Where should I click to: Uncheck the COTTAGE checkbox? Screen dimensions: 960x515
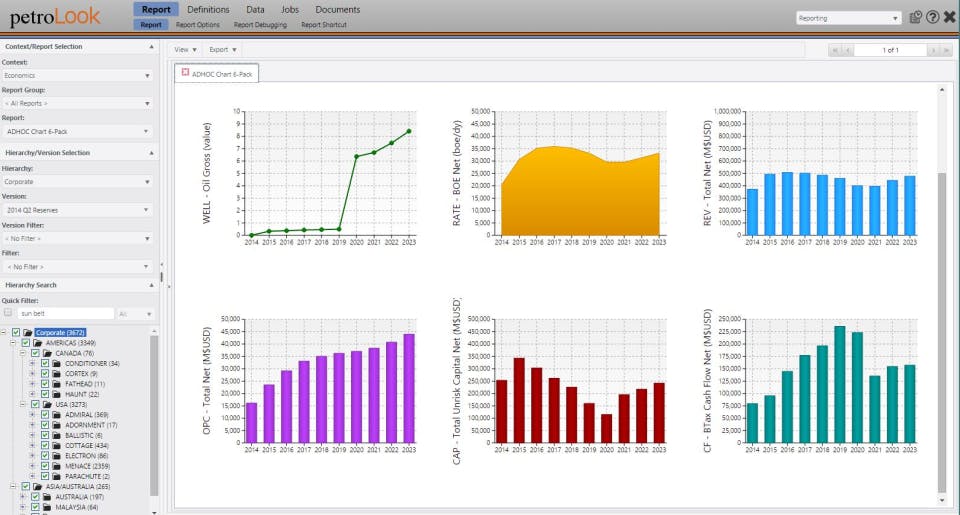point(45,445)
